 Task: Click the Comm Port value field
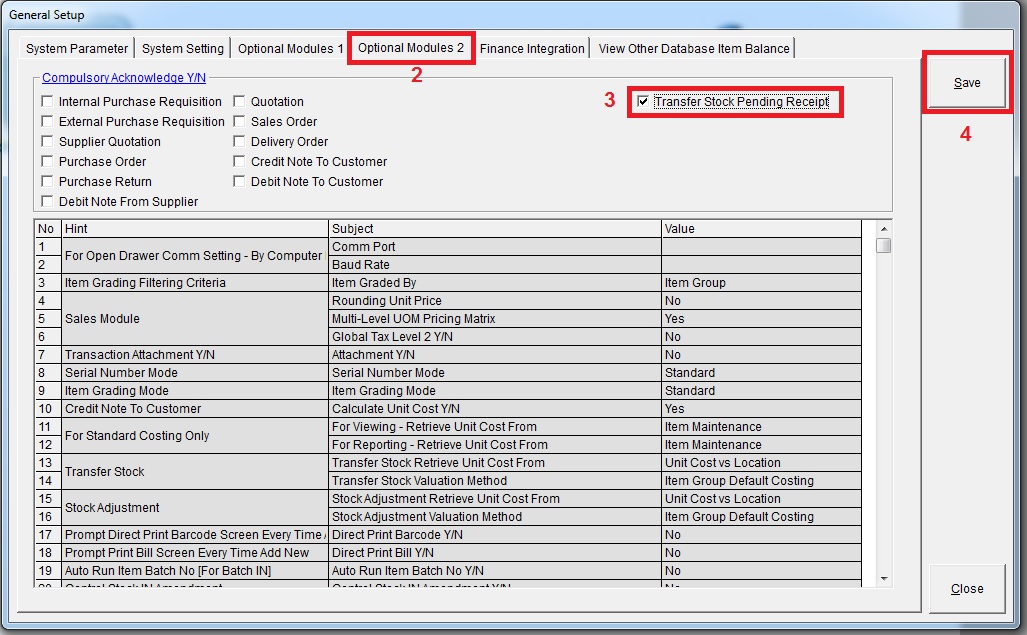click(760, 247)
